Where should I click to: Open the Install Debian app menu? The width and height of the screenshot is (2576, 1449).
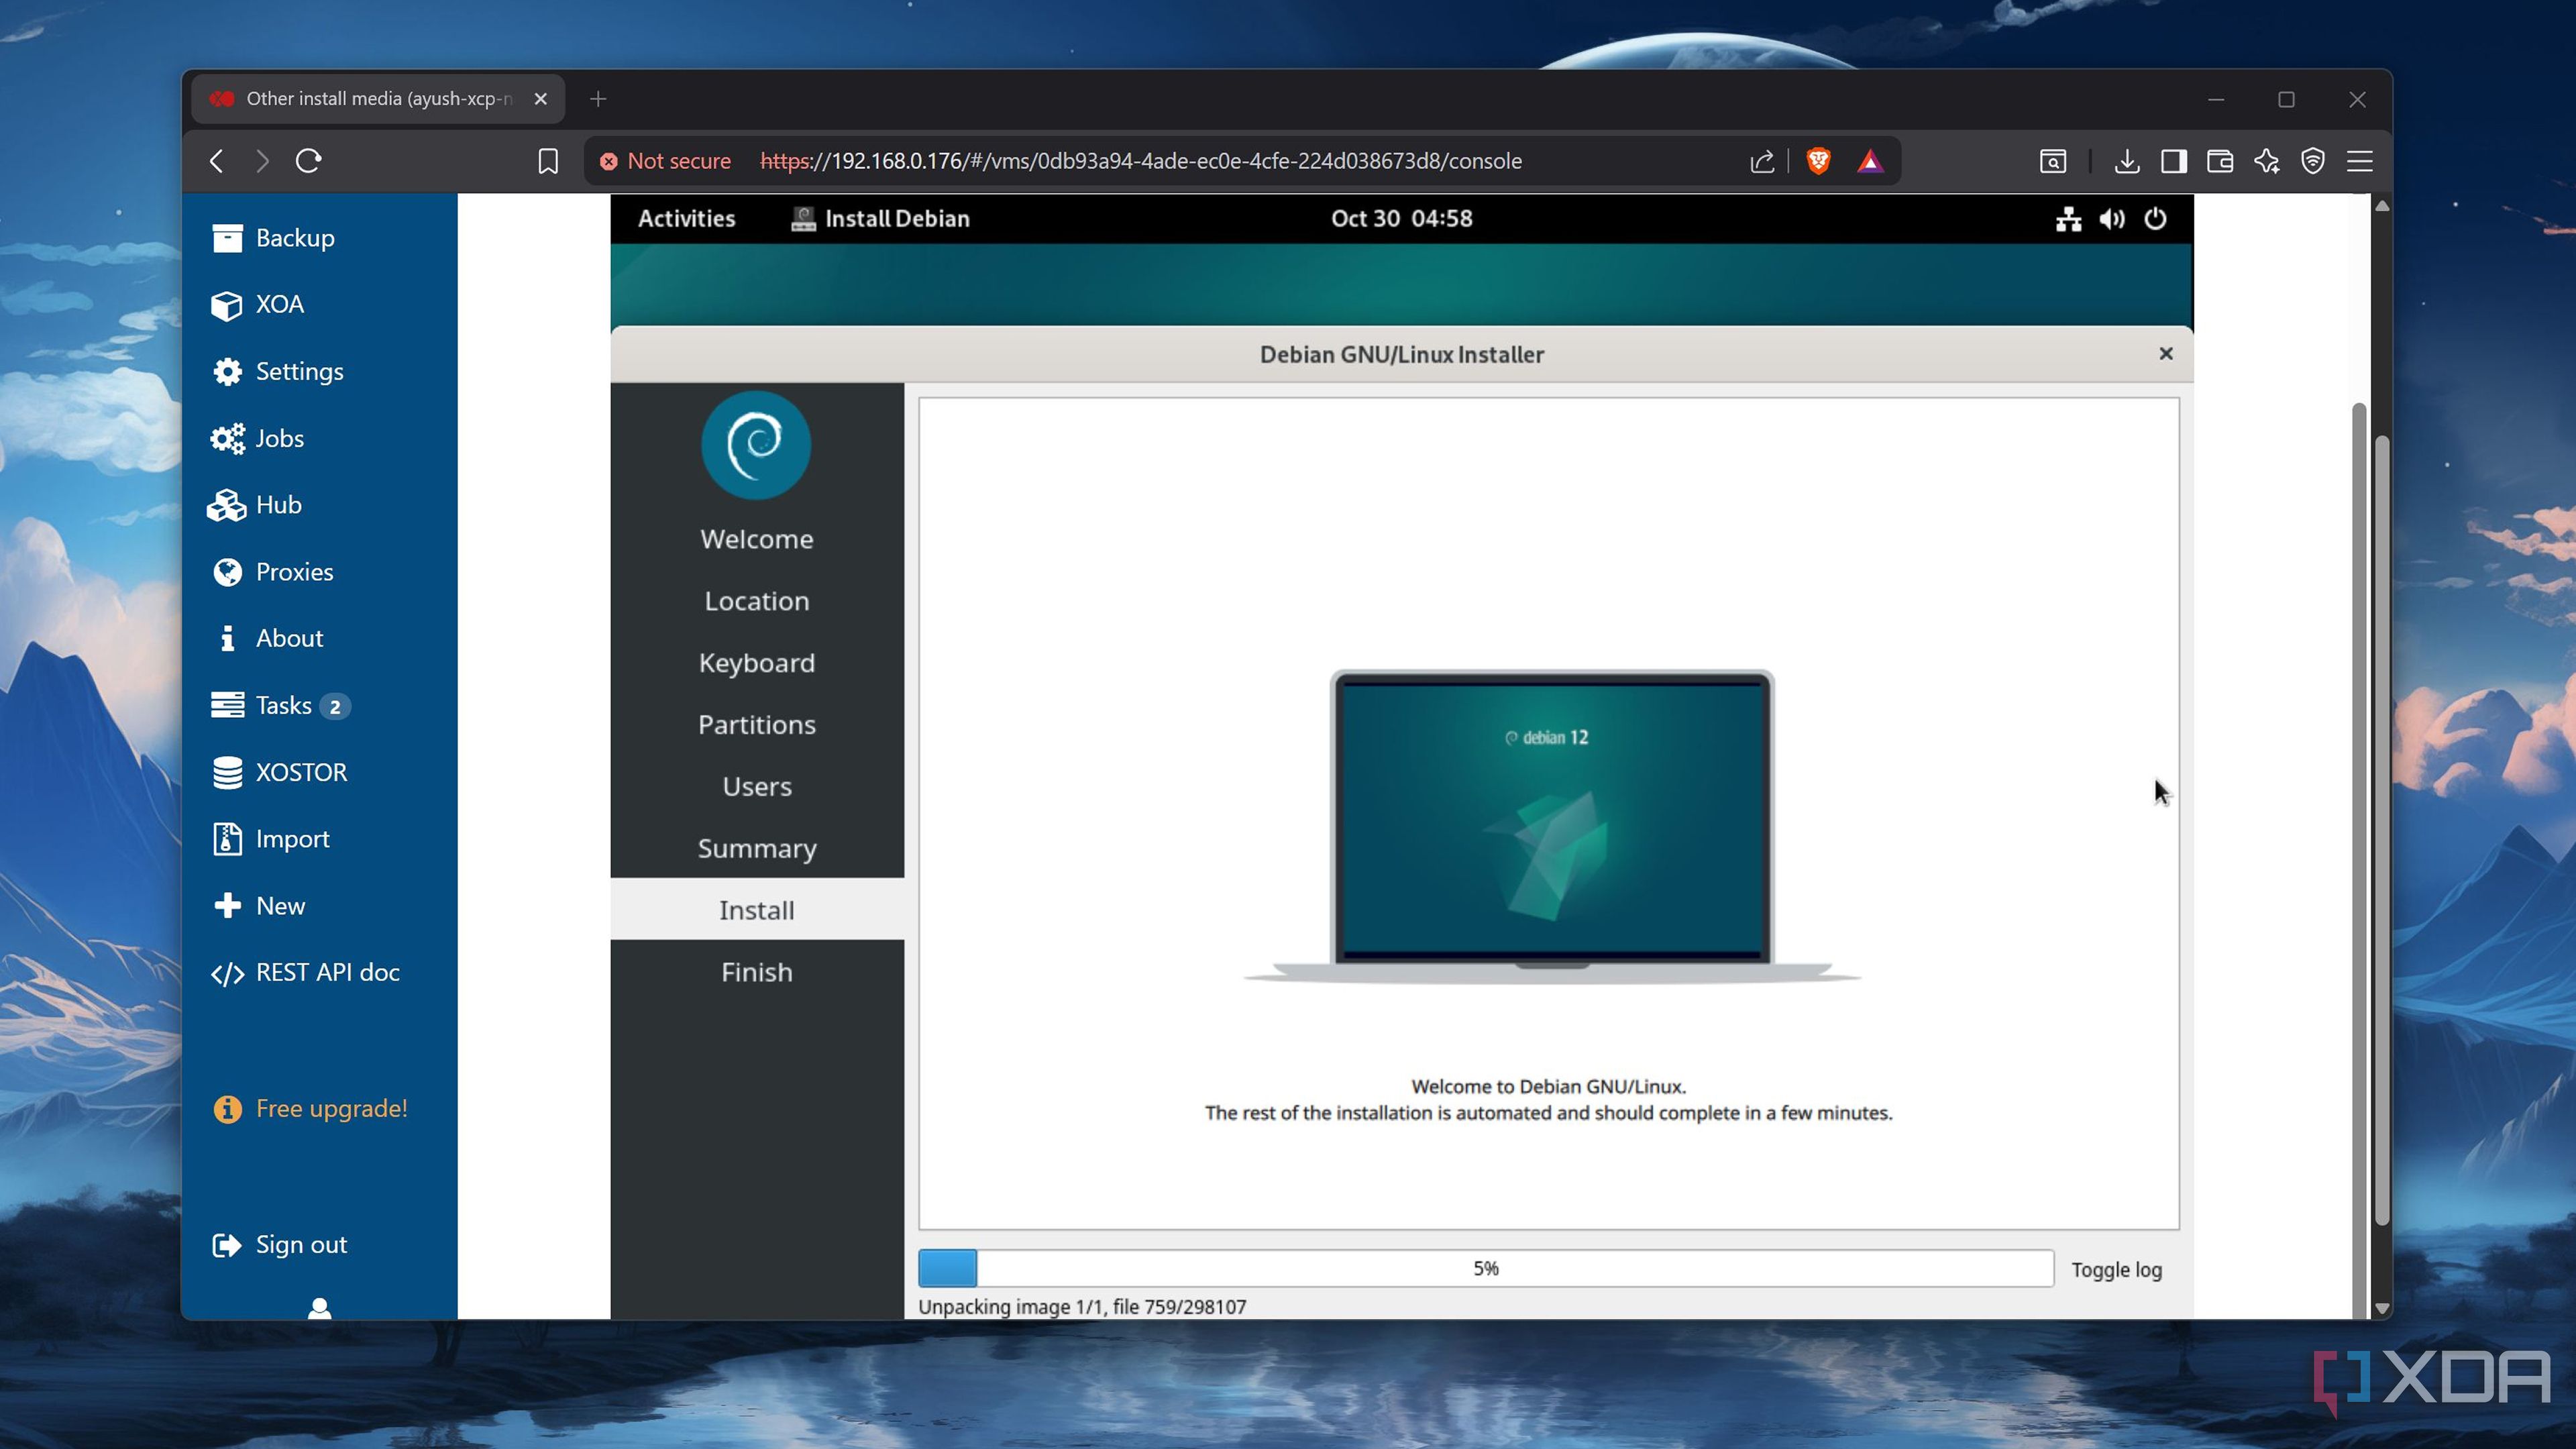pyautogui.click(x=880, y=218)
